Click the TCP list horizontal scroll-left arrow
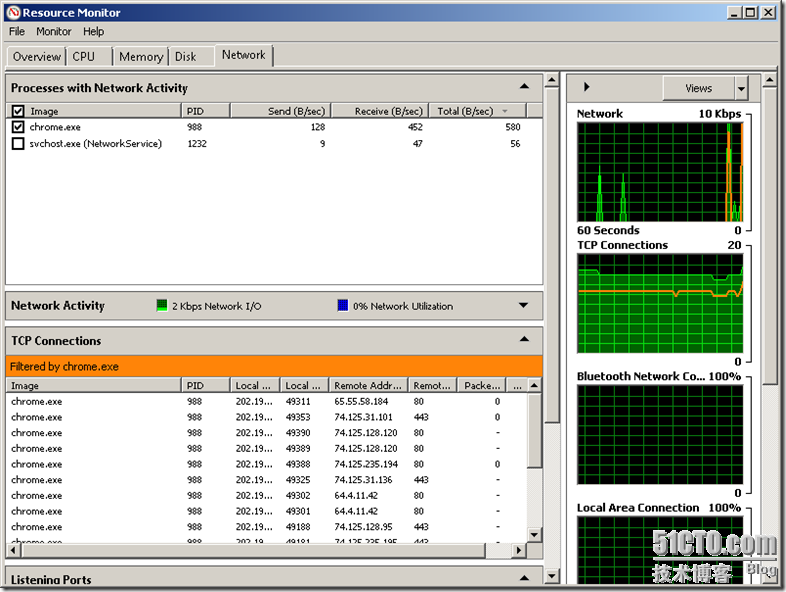 (13, 550)
